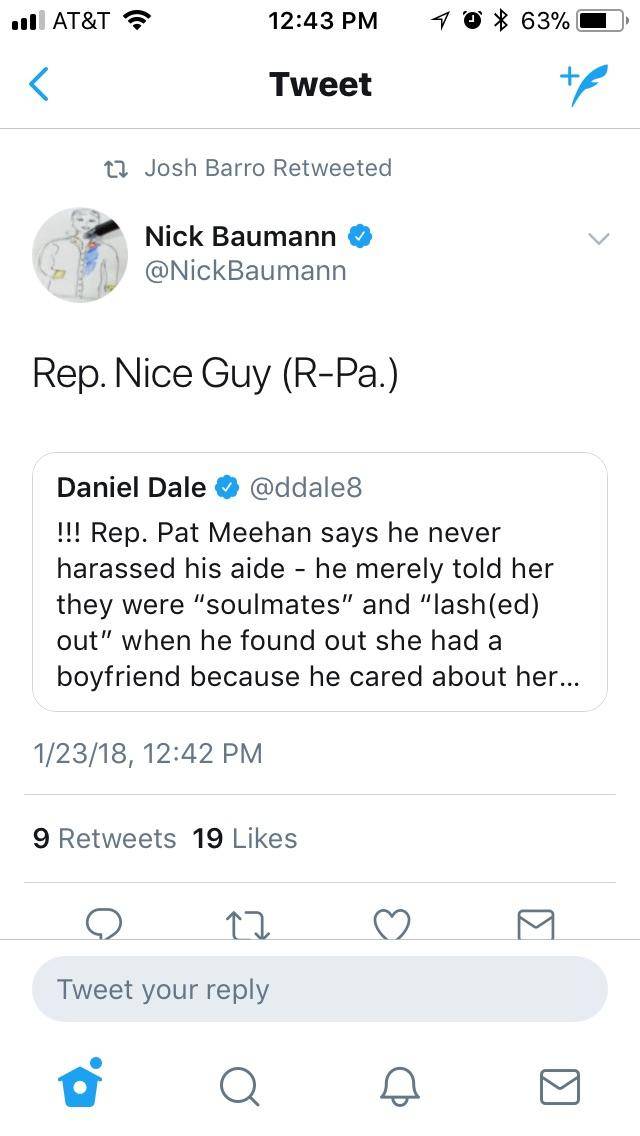Retweet using the retweet arrows icon

249,924
